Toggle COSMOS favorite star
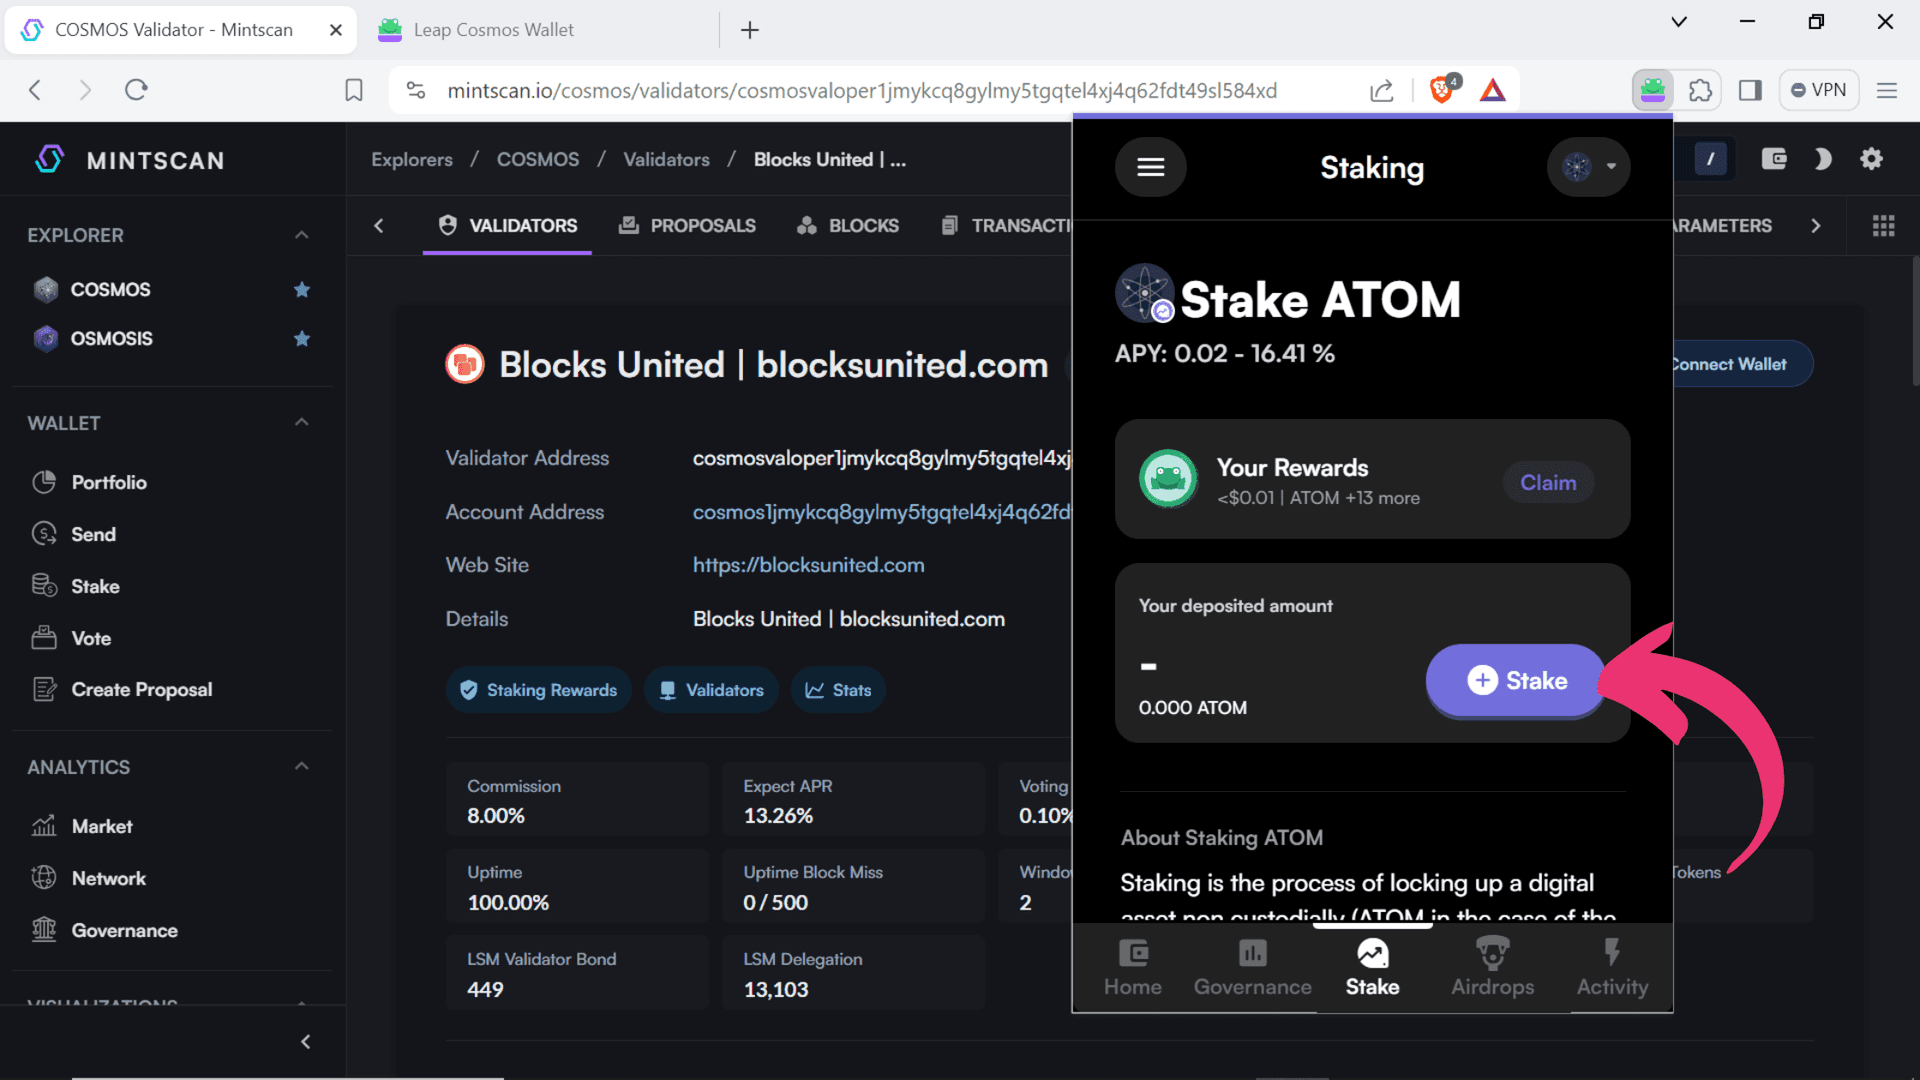The height and width of the screenshot is (1080, 1920). coord(302,290)
